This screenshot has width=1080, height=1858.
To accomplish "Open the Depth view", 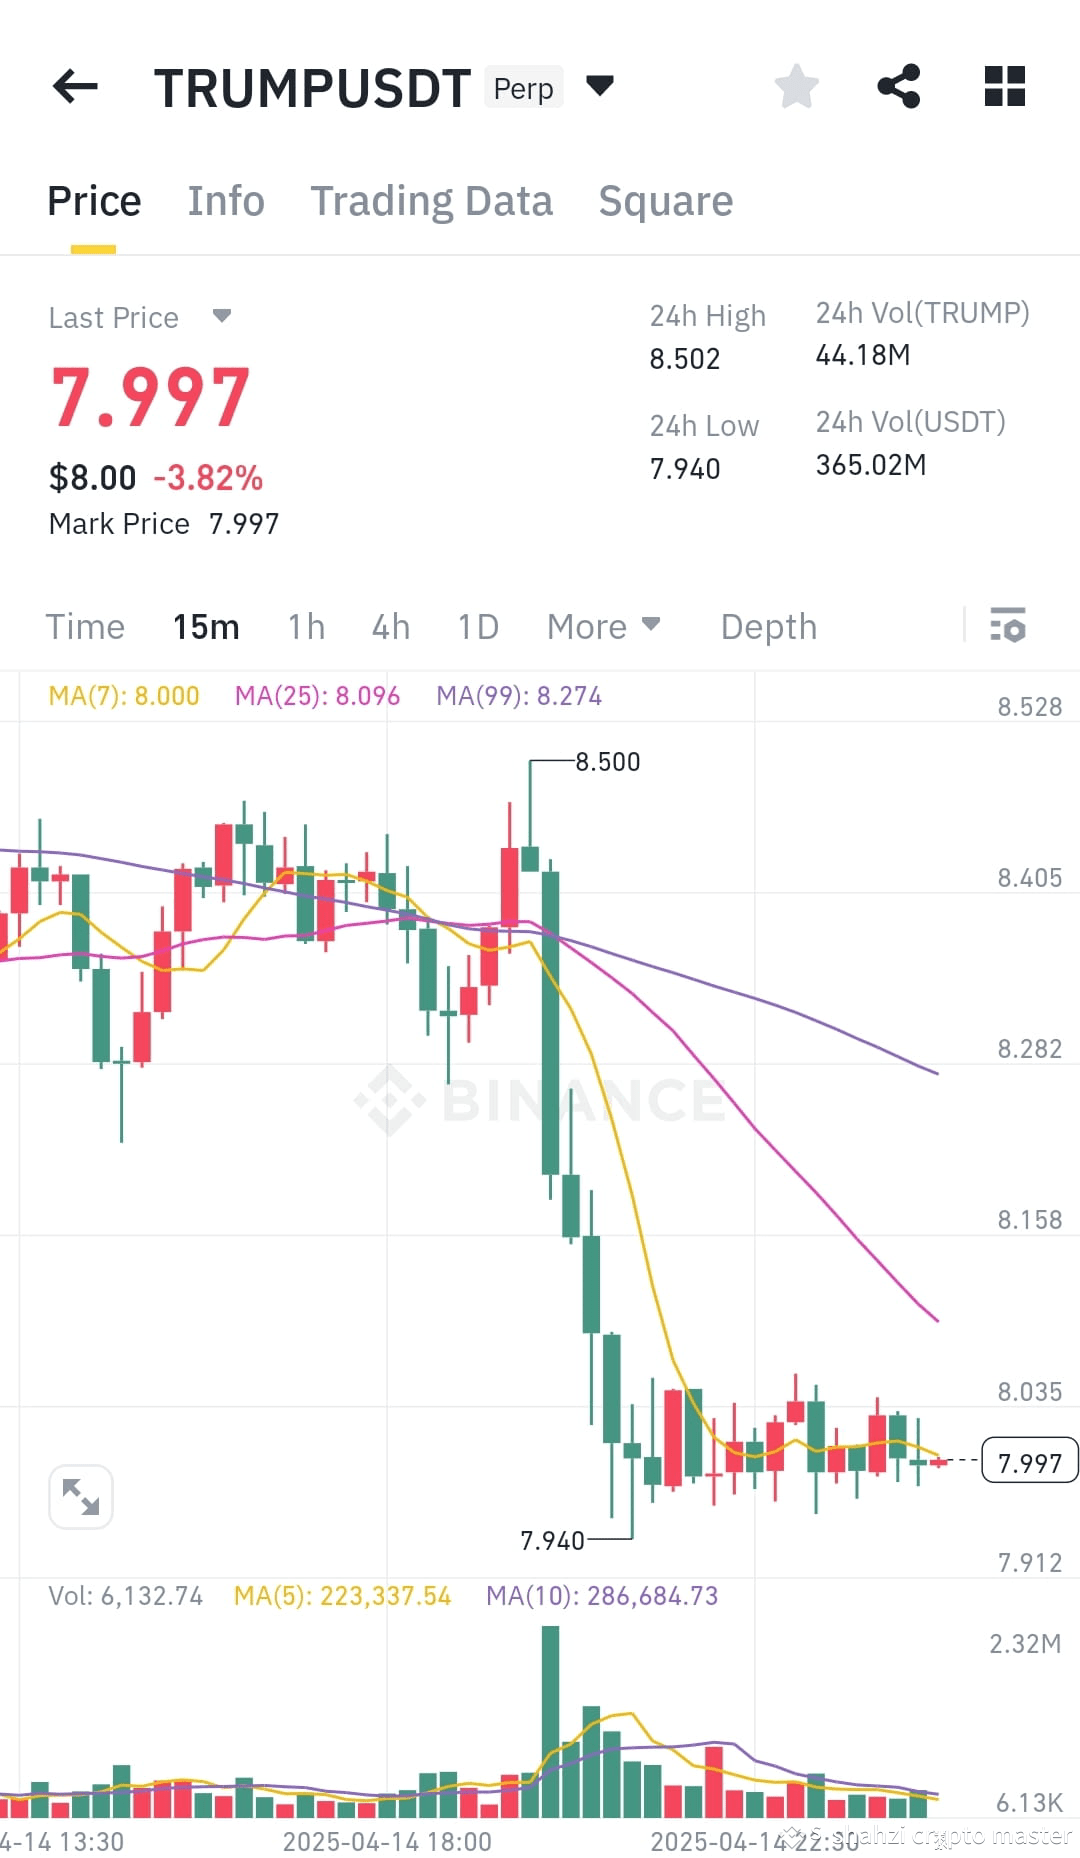I will (x=767, y=627).
